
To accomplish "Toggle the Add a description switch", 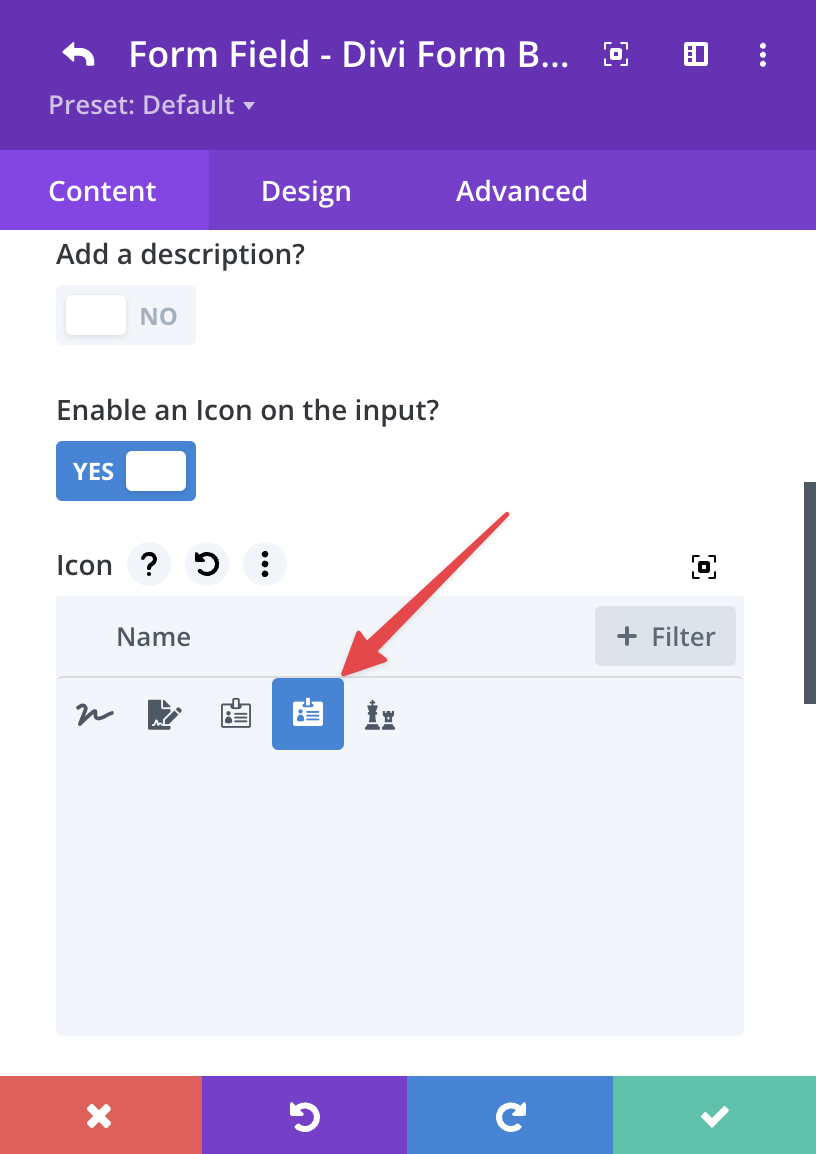I will [126, 315].
